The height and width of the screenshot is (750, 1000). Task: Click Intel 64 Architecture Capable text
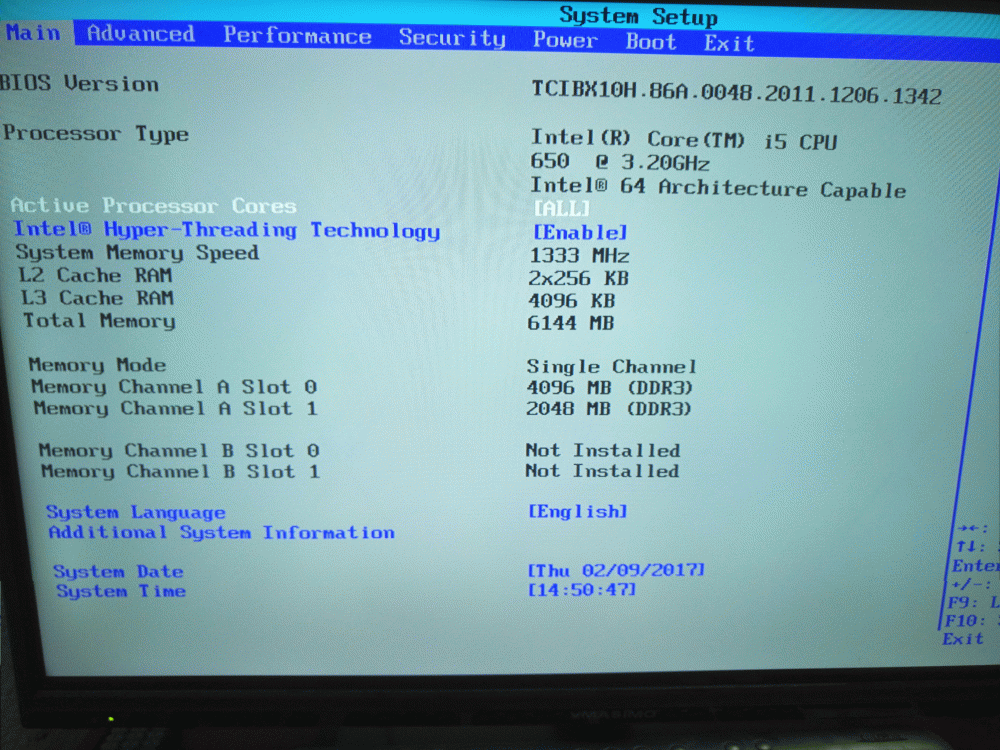click(718, 188)
